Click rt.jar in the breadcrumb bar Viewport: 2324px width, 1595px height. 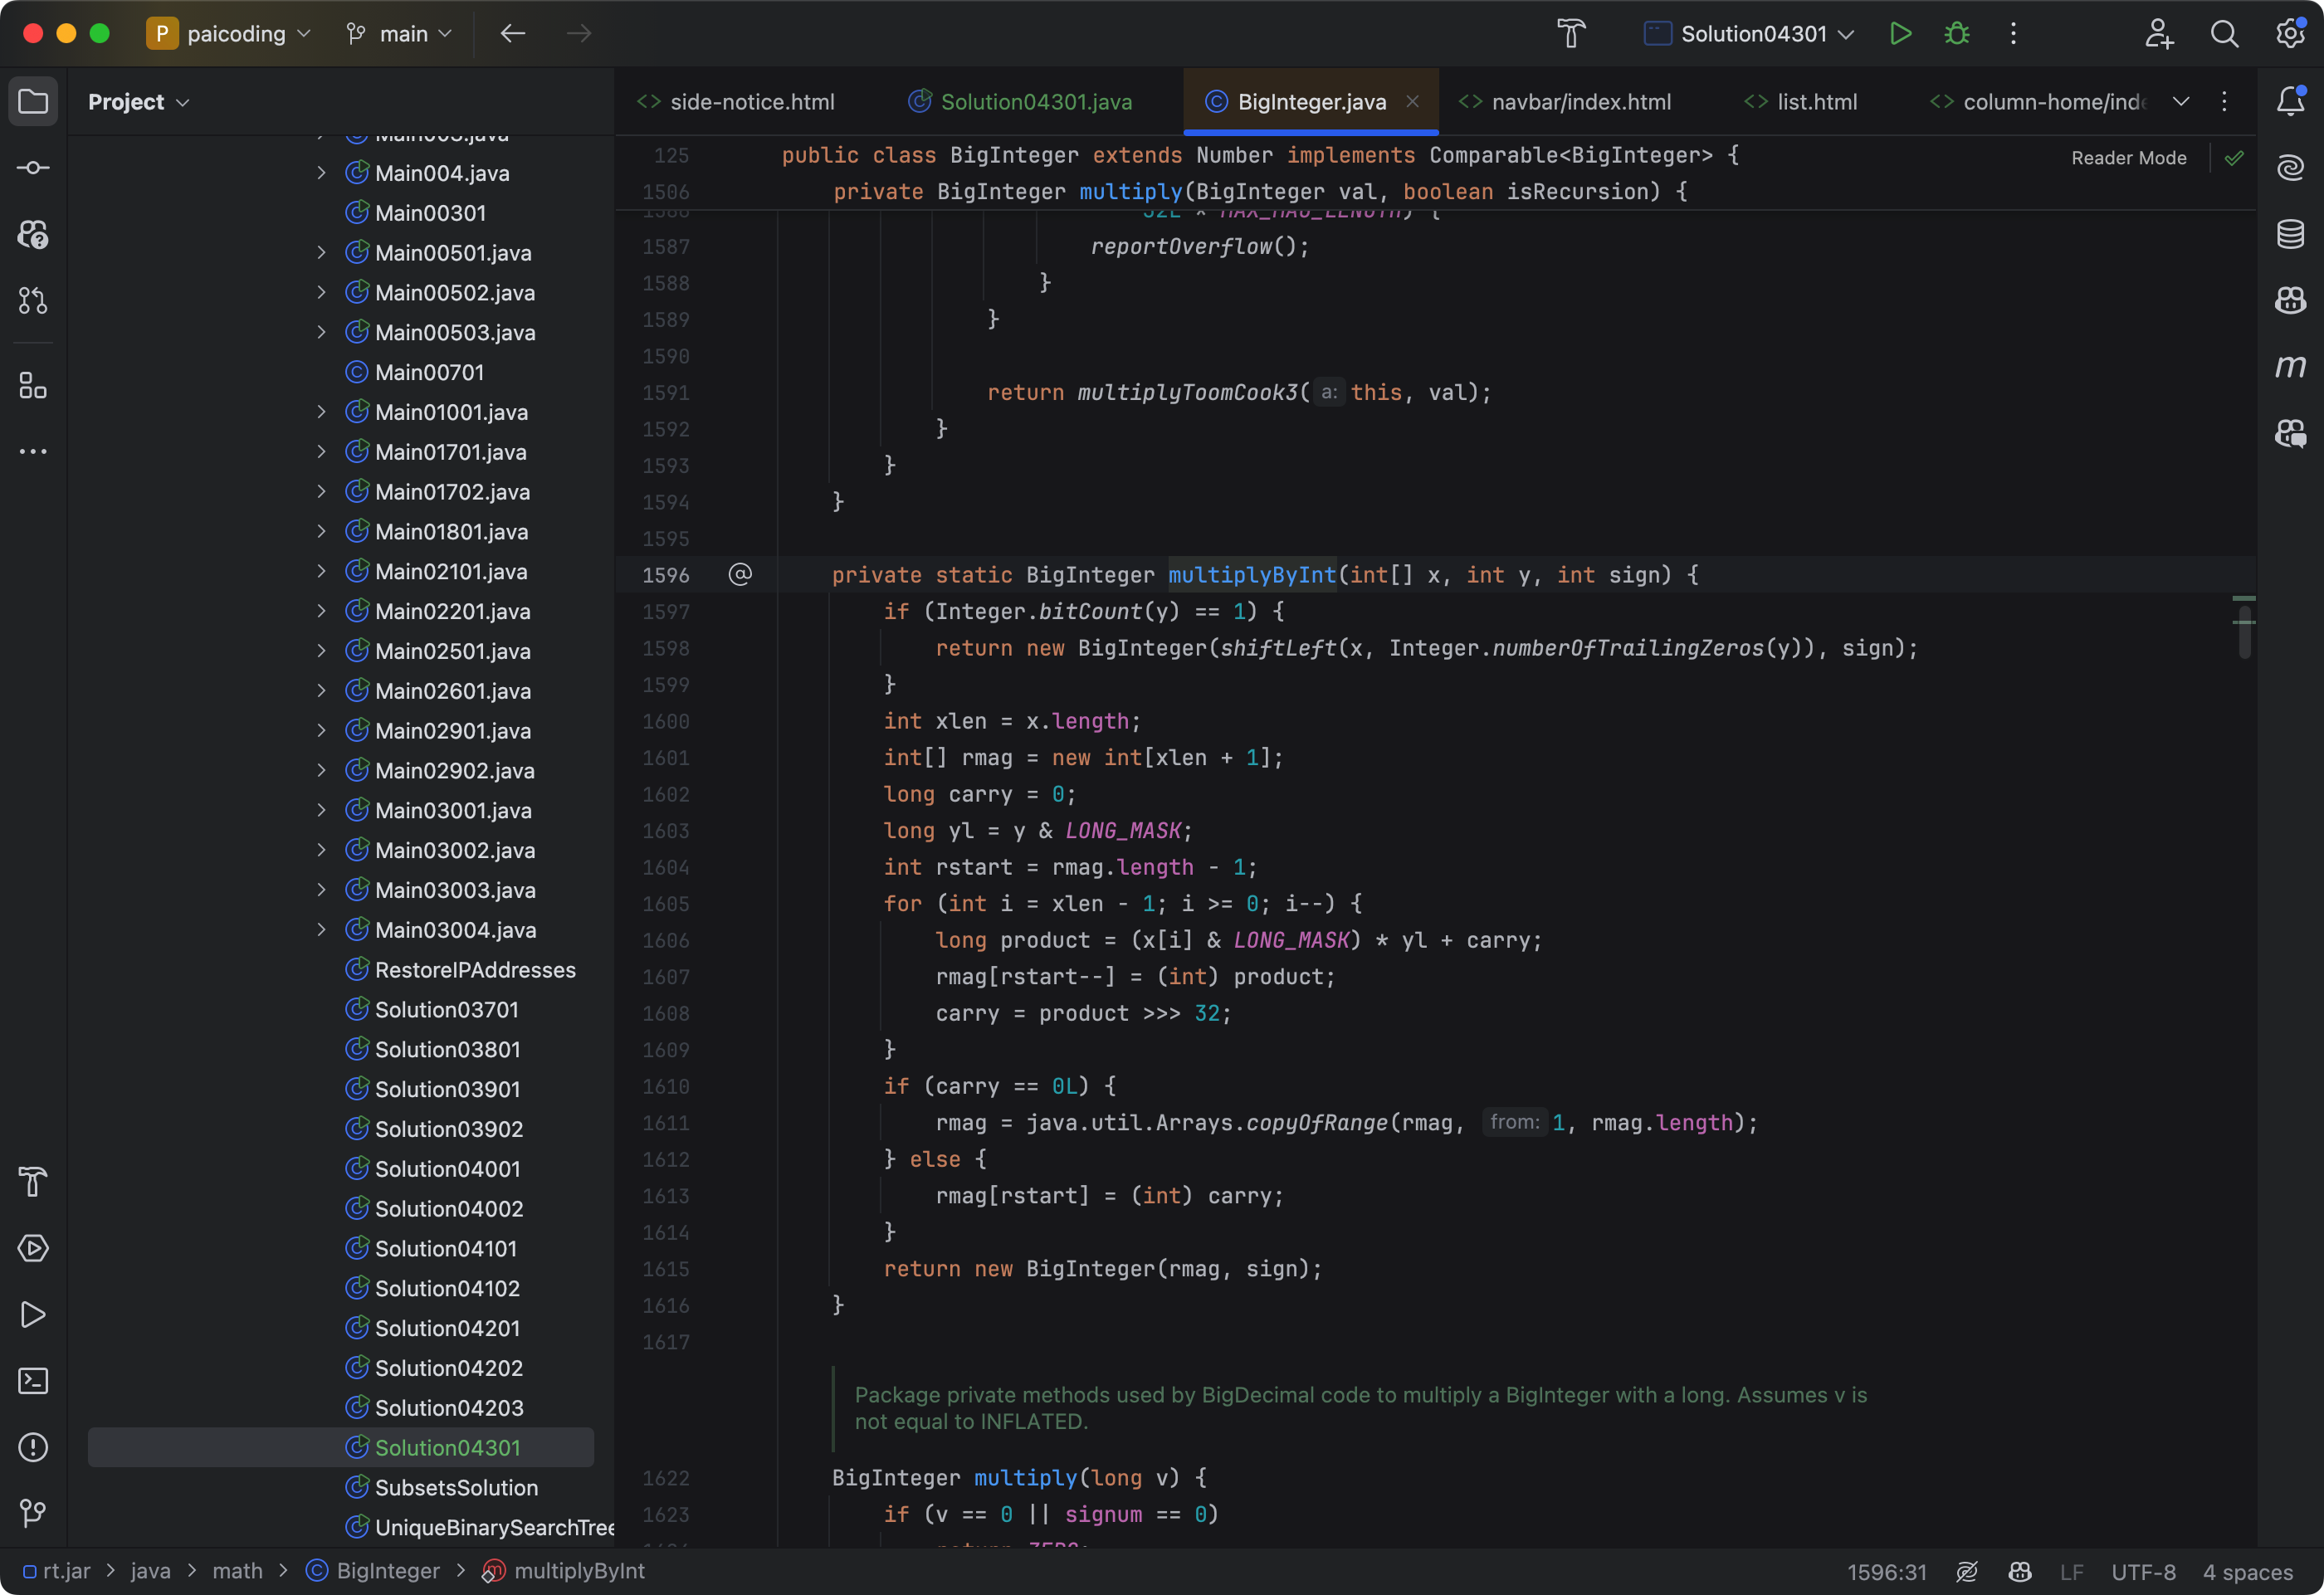coord(56,1571)
